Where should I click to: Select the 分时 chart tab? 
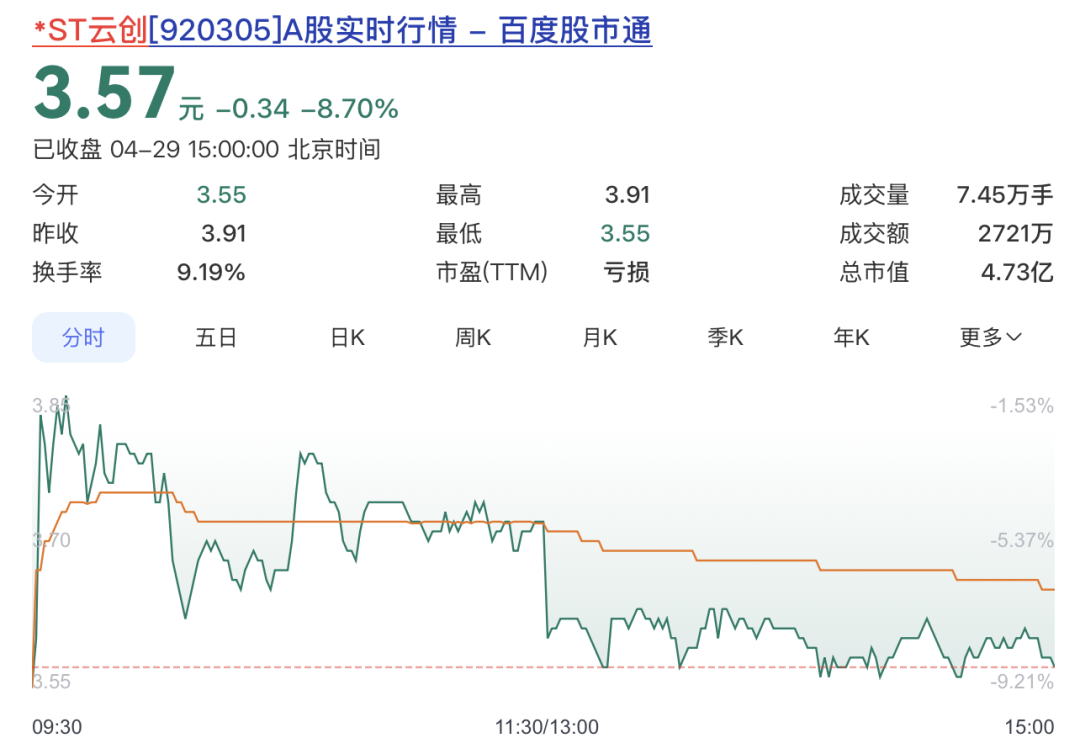(x=83, y=338)
